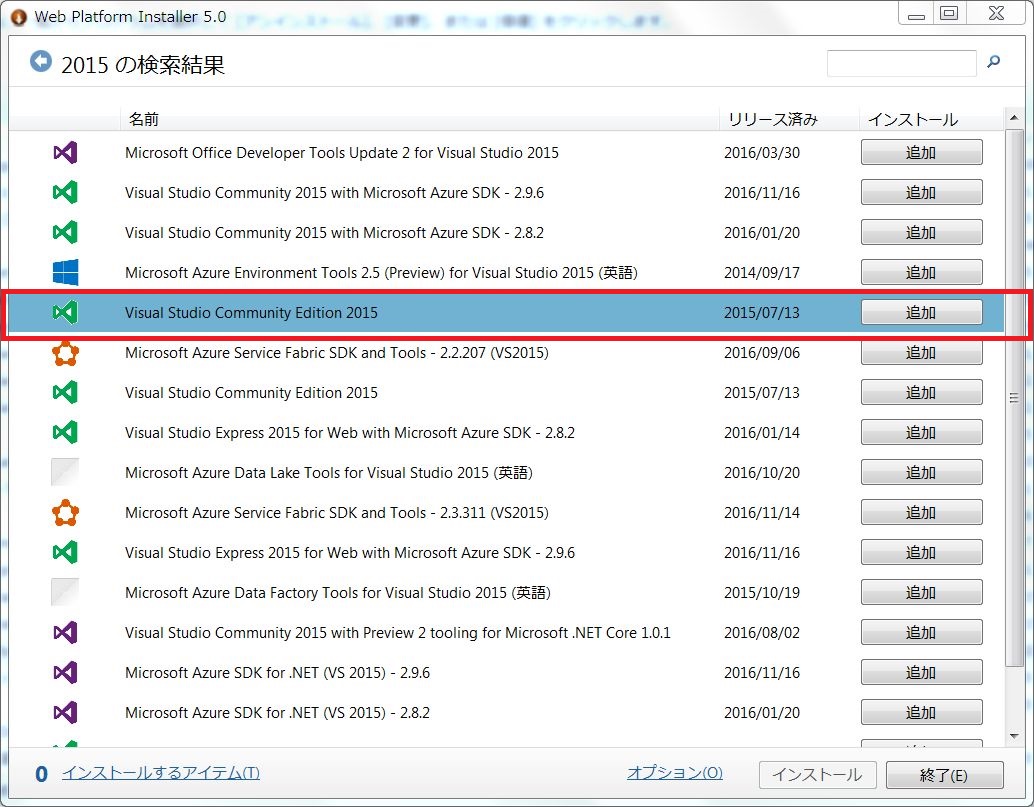Click placeholder icon for Azure Data Lake Tools
This screenshot has height=807, width=1034.
(65, 473)
